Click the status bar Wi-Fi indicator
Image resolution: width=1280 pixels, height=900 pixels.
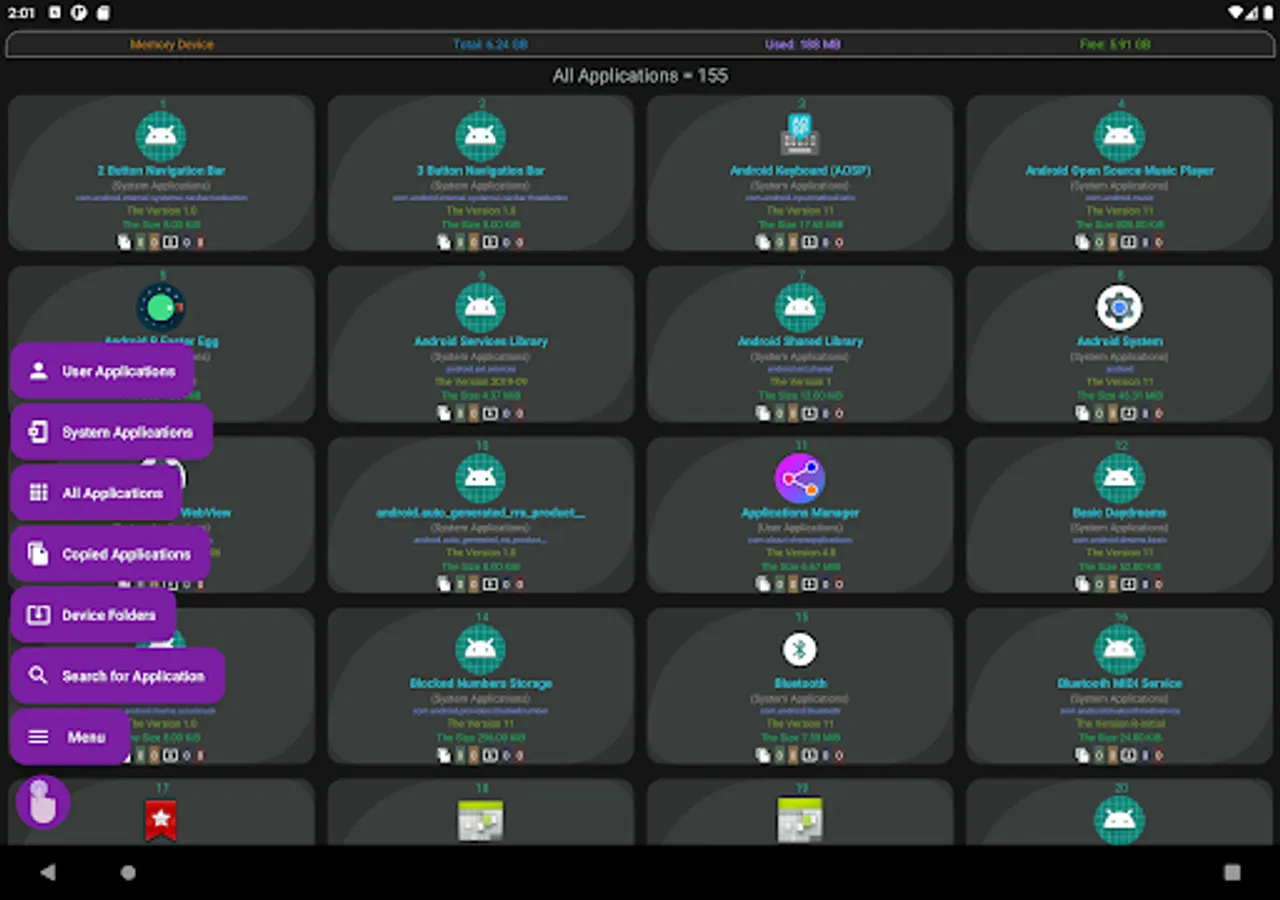tap(1237, 13)
